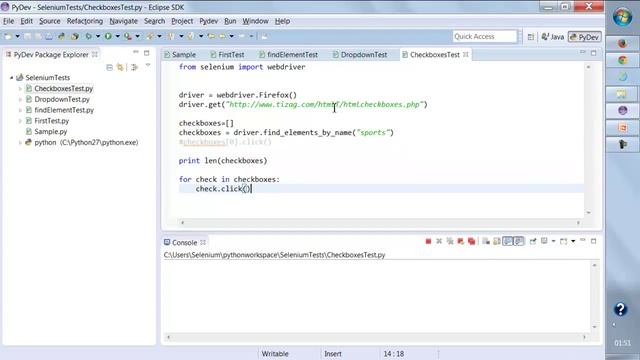The height and width of the screenshot is (360, 640).
Task: Open the Run dropdown arrow
Action: (118, 37)
